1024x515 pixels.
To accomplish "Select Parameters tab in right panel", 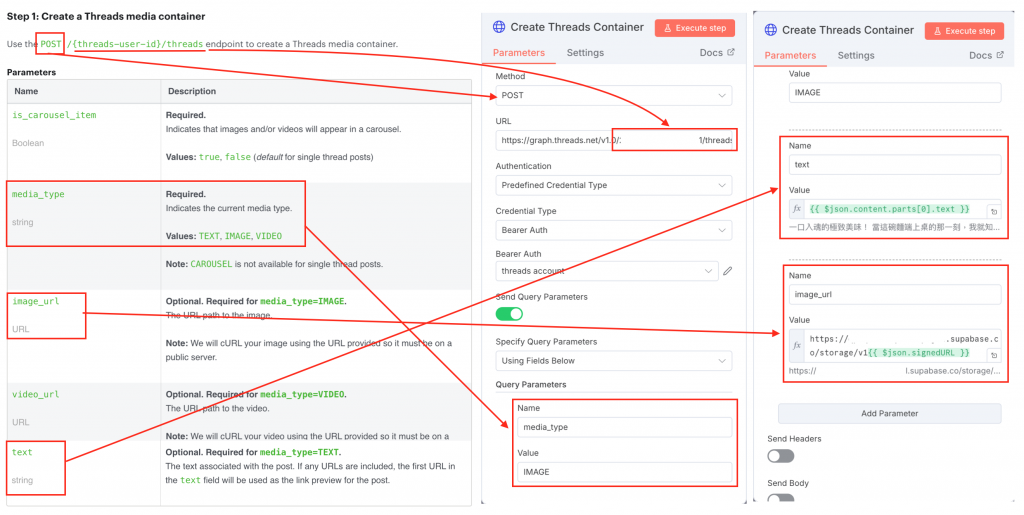I will 790,55.
